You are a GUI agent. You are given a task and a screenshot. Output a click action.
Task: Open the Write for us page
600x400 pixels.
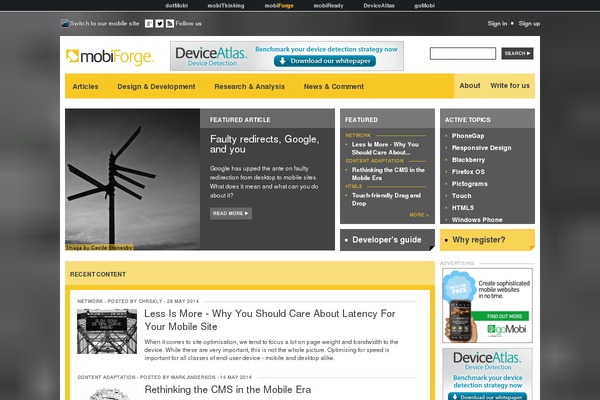click(x=510, y=86)
